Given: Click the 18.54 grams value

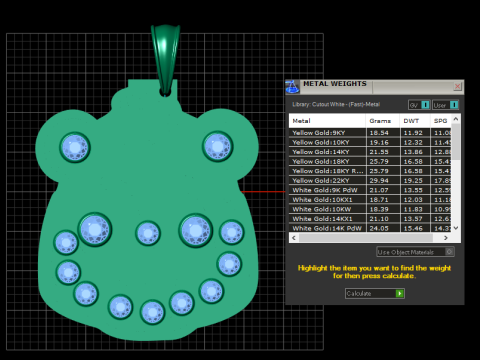Looking at the screenshot, I should tap(379, 133).
